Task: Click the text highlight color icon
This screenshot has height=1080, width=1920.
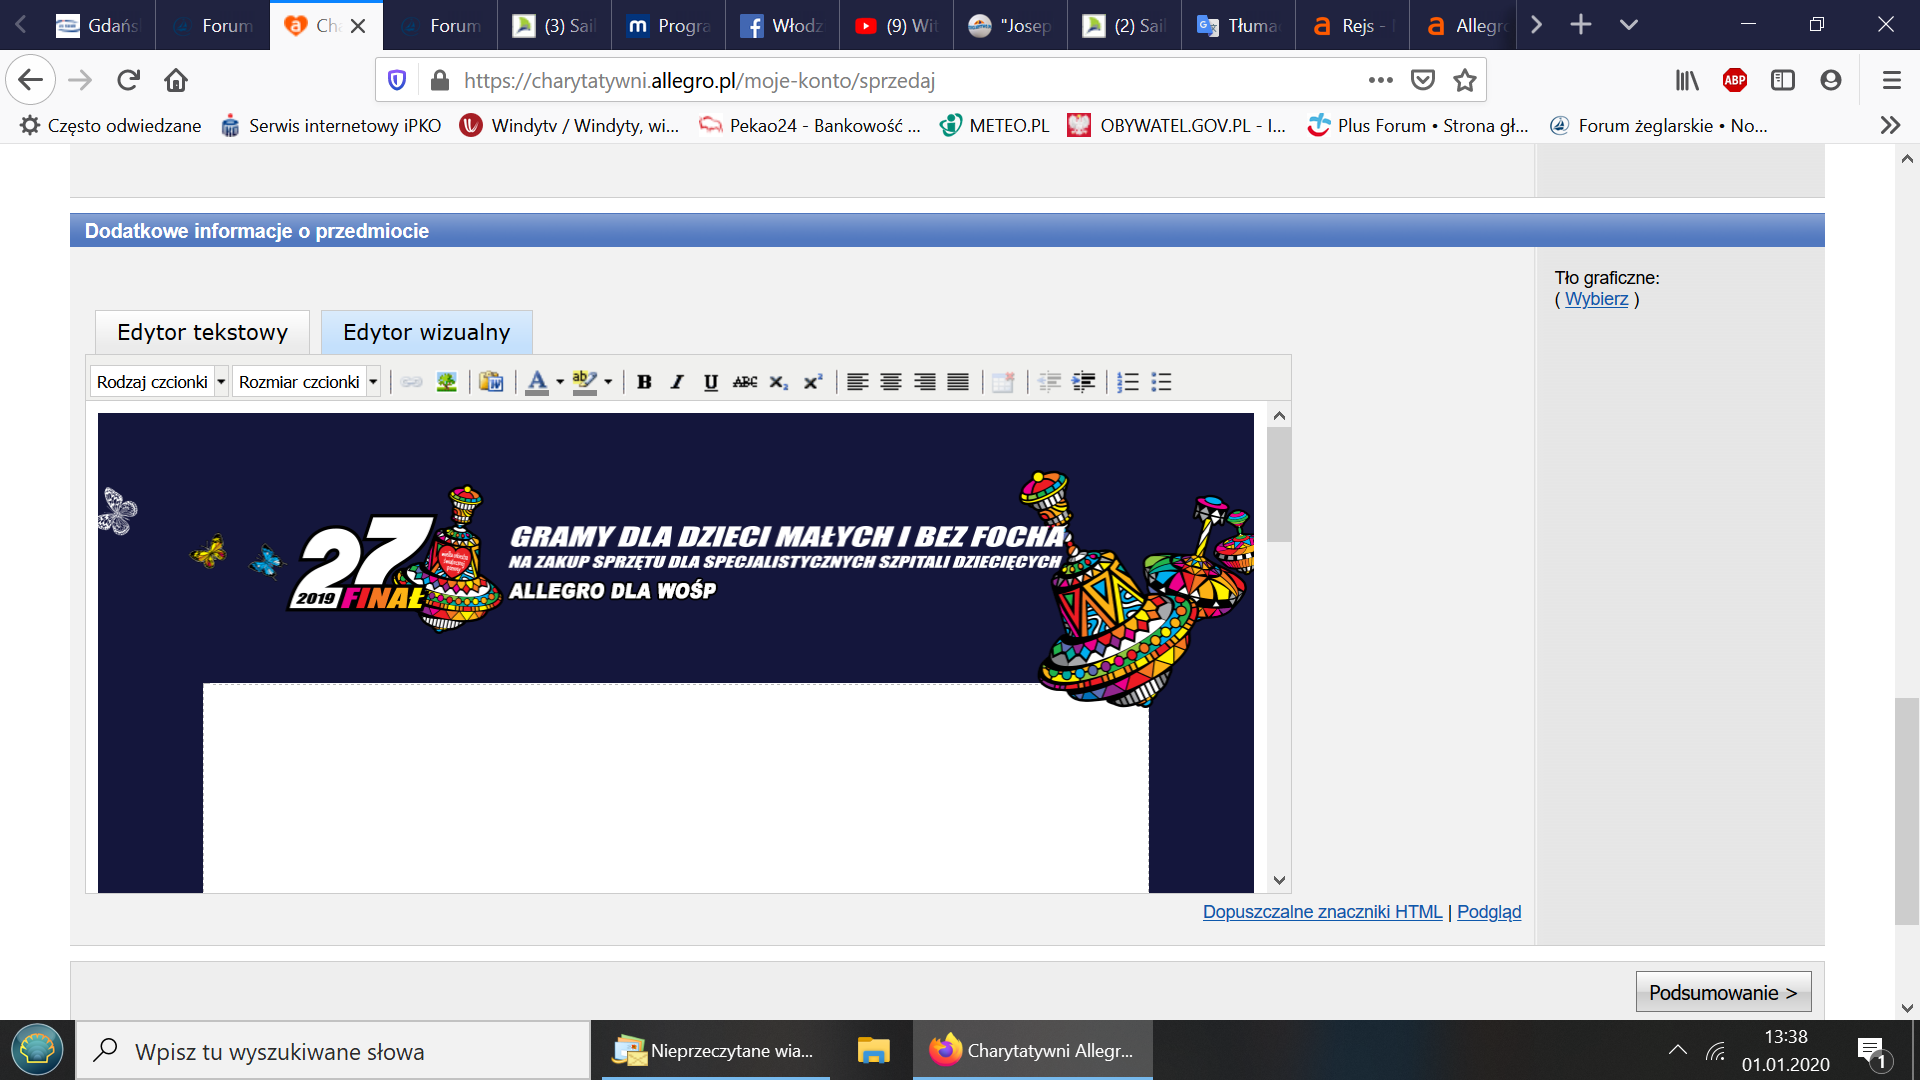Action: tap(585, 382)
